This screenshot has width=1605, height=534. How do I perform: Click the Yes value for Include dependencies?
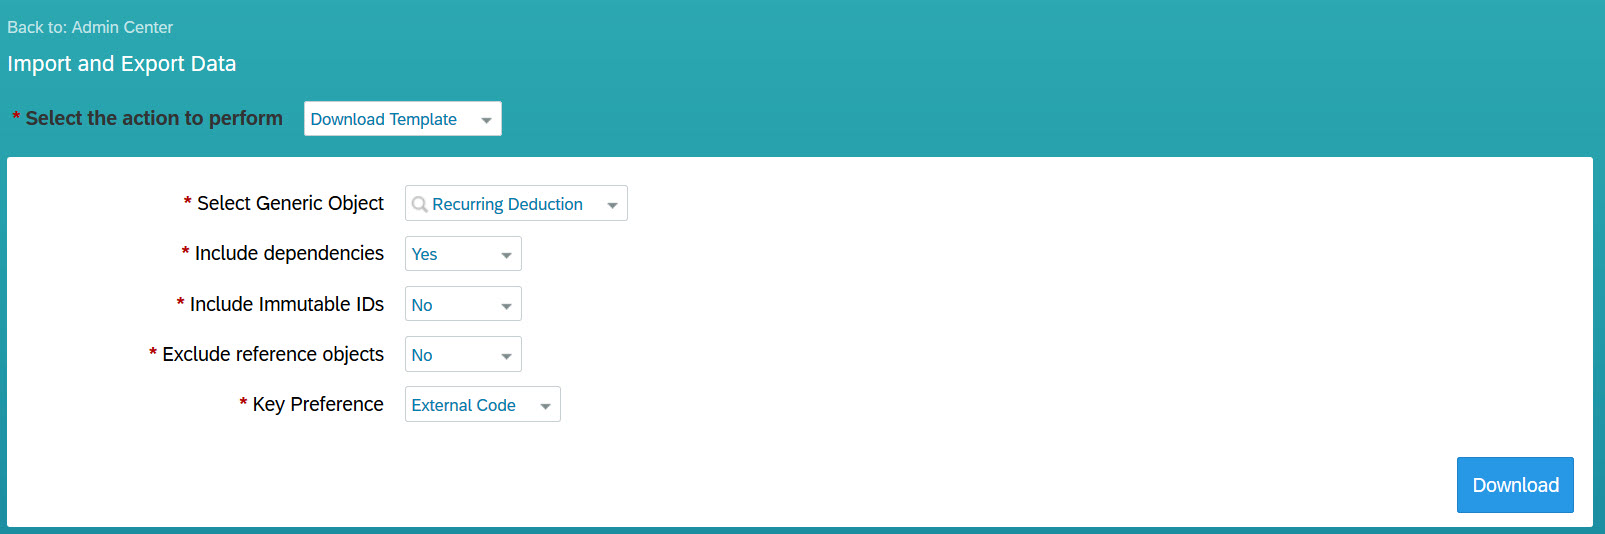coord(424,254)
